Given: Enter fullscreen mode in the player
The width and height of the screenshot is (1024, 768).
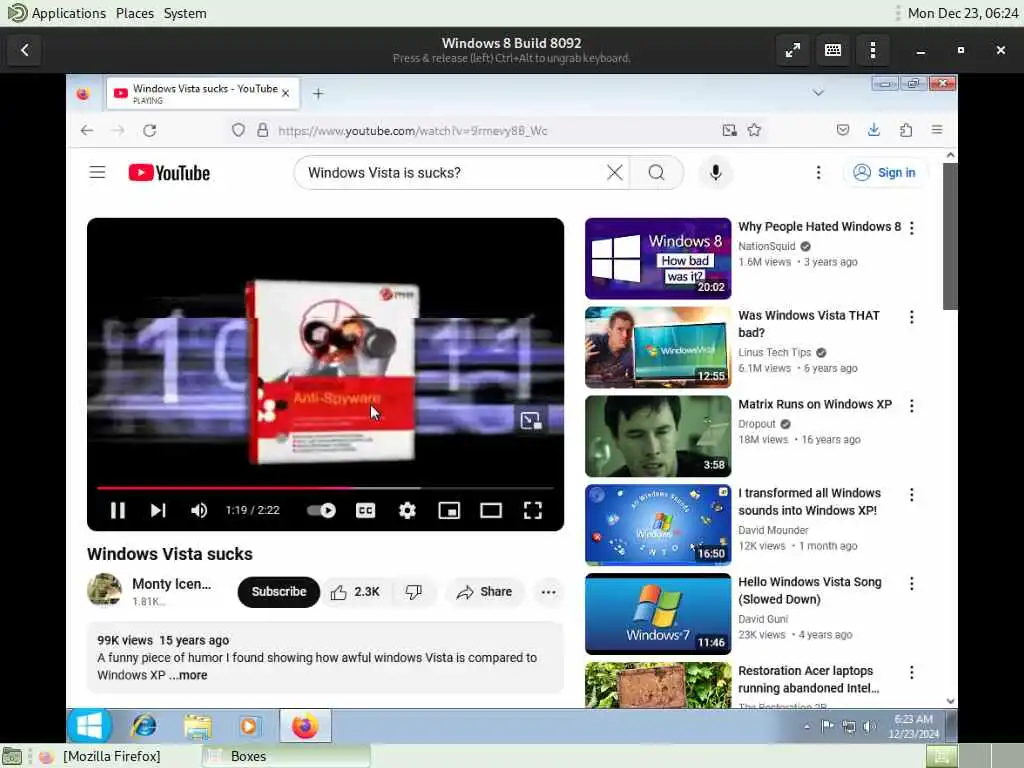Looking at the screenshot, I should [533, 510].
